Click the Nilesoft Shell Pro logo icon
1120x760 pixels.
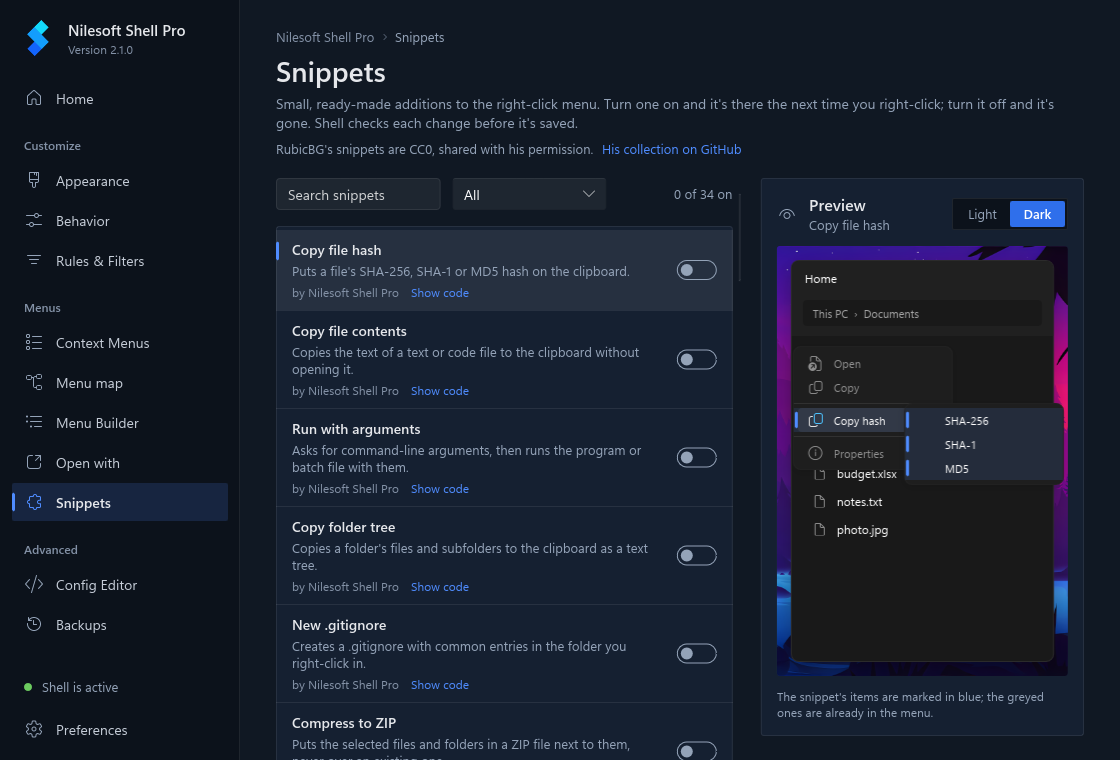(x=38, y=38)
